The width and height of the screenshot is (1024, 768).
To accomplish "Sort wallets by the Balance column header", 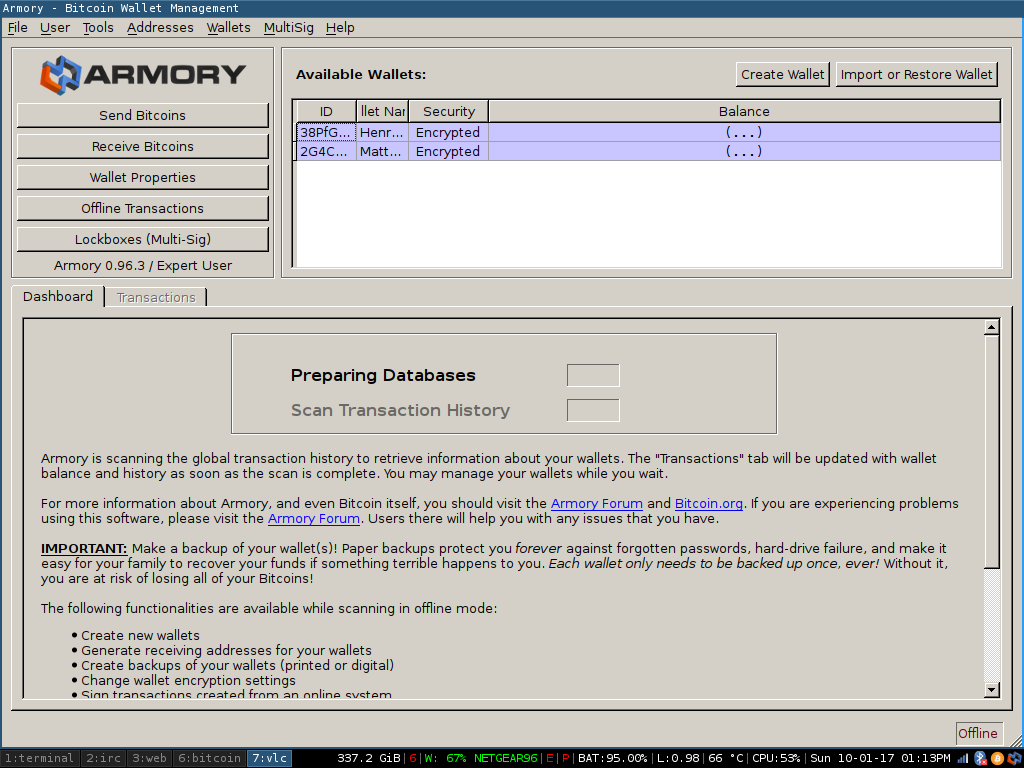I will pos(744,112).
